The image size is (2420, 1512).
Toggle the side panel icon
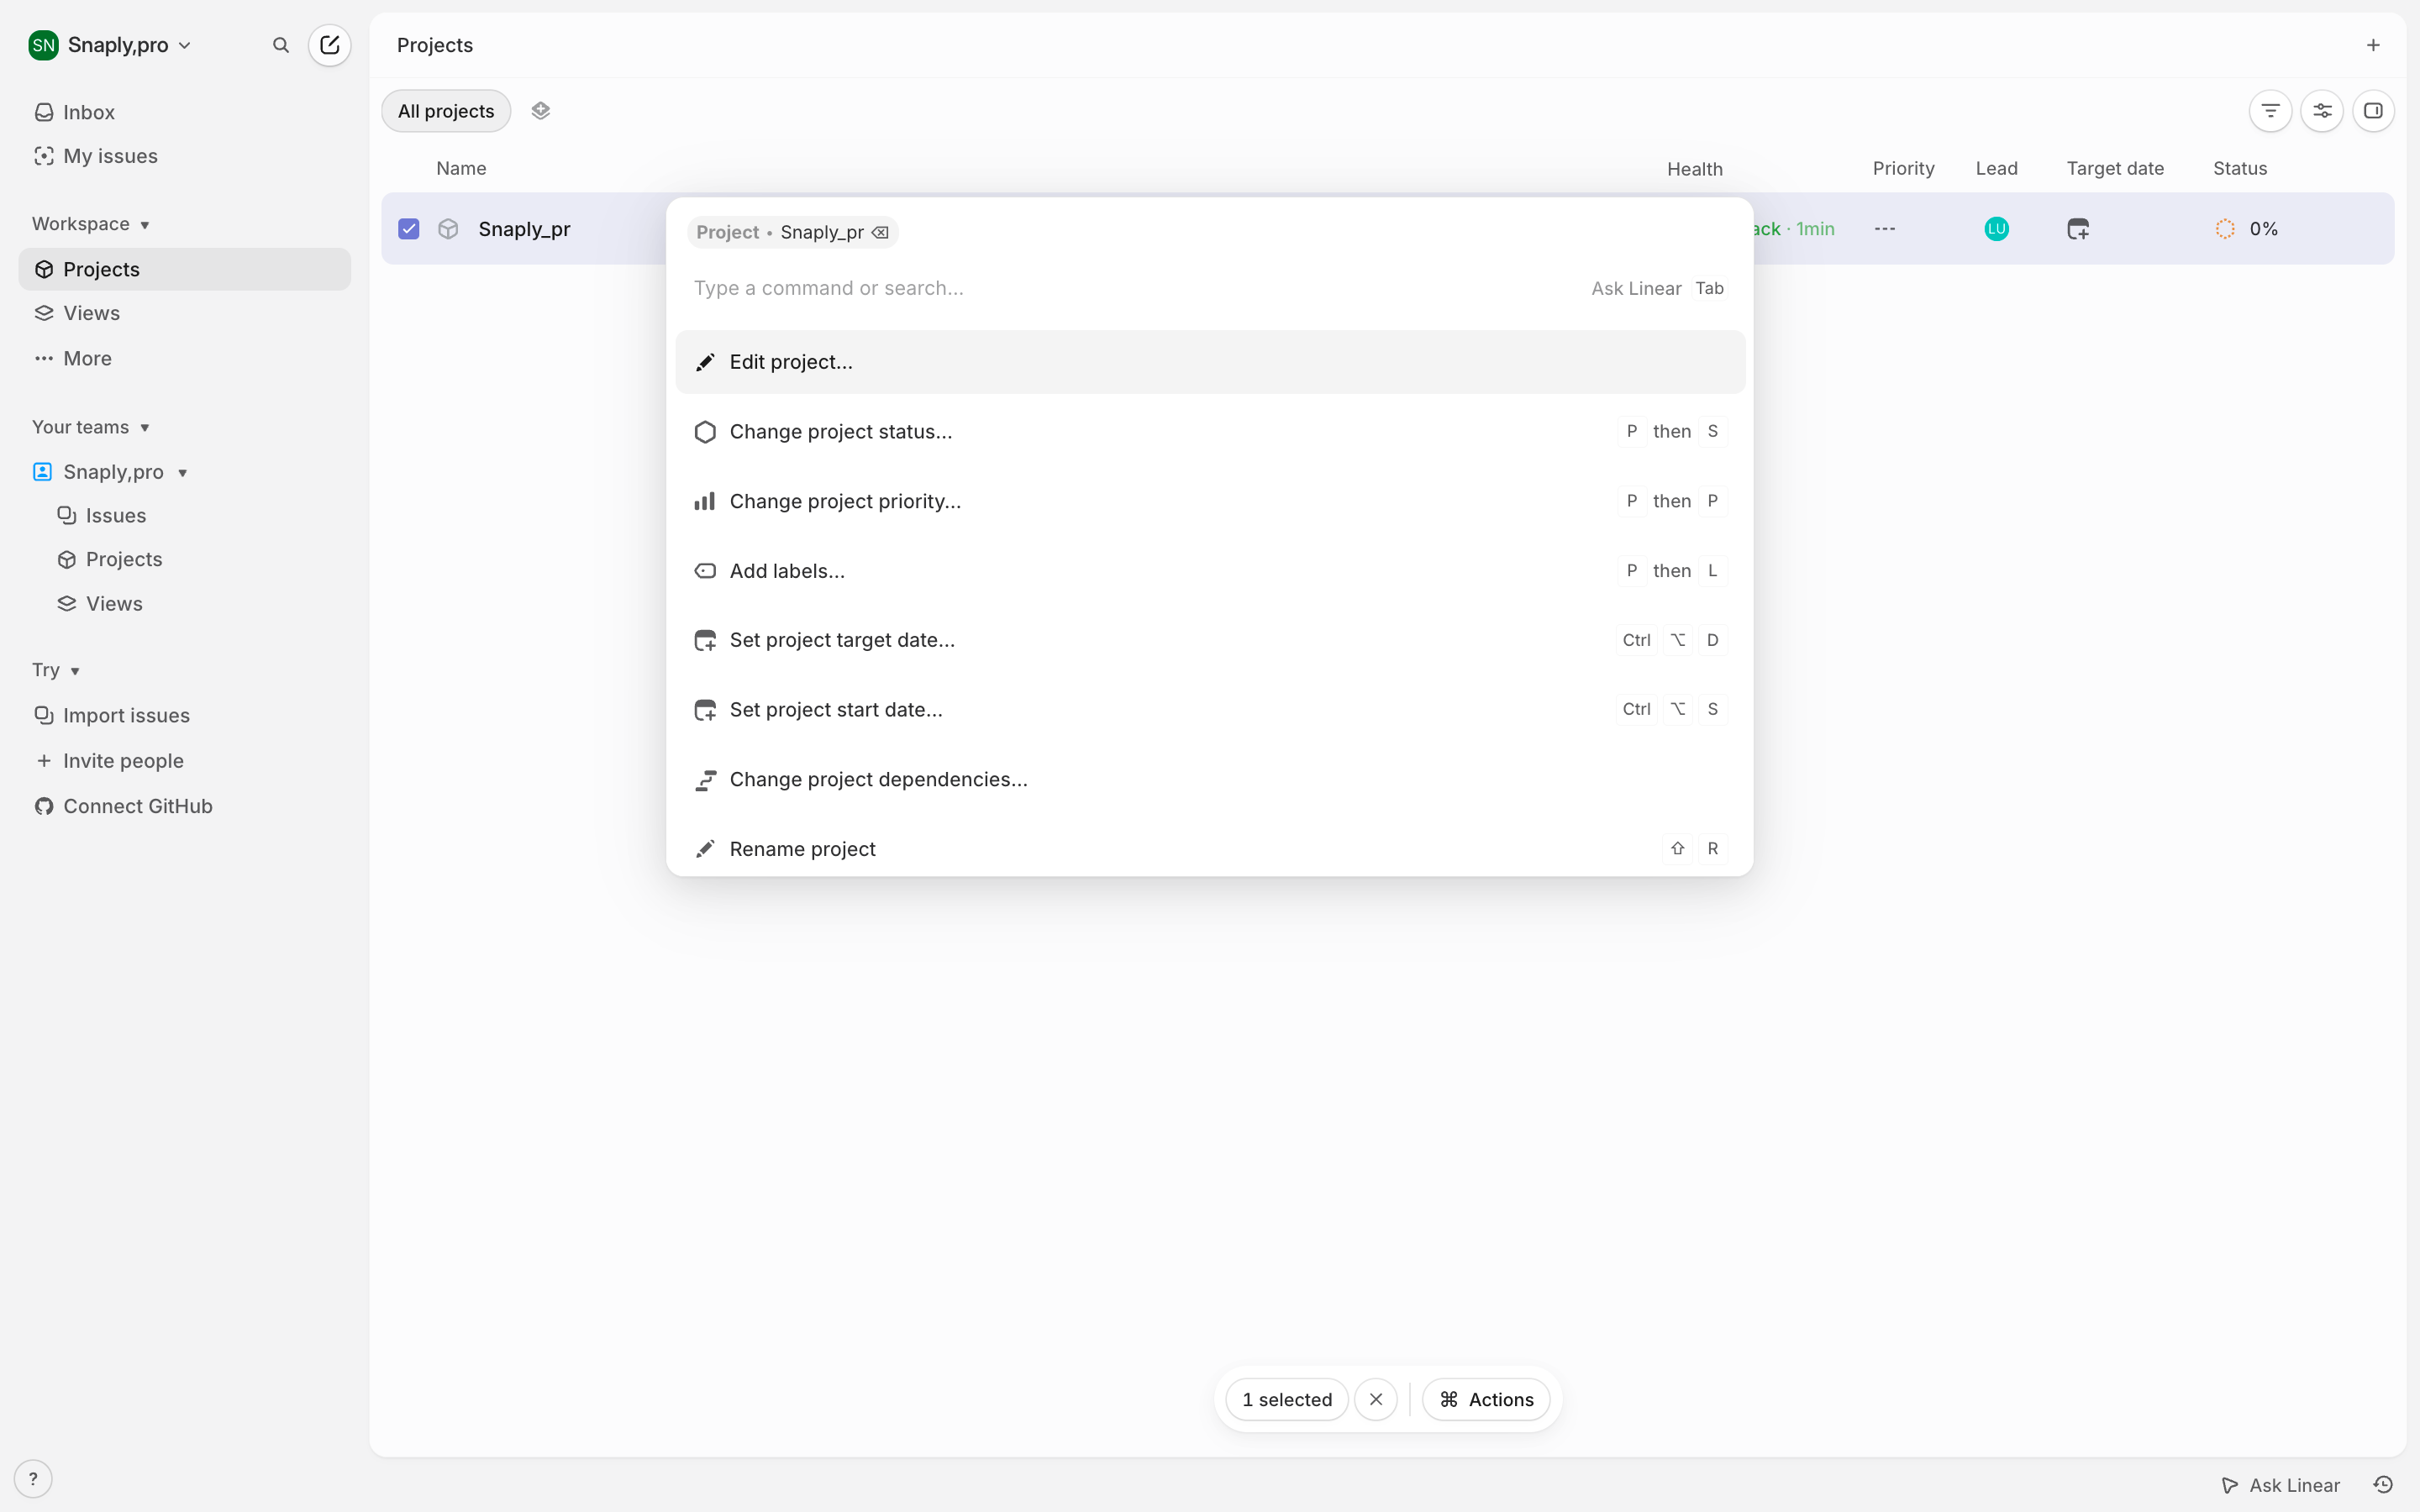click(x=2373, y=111)
